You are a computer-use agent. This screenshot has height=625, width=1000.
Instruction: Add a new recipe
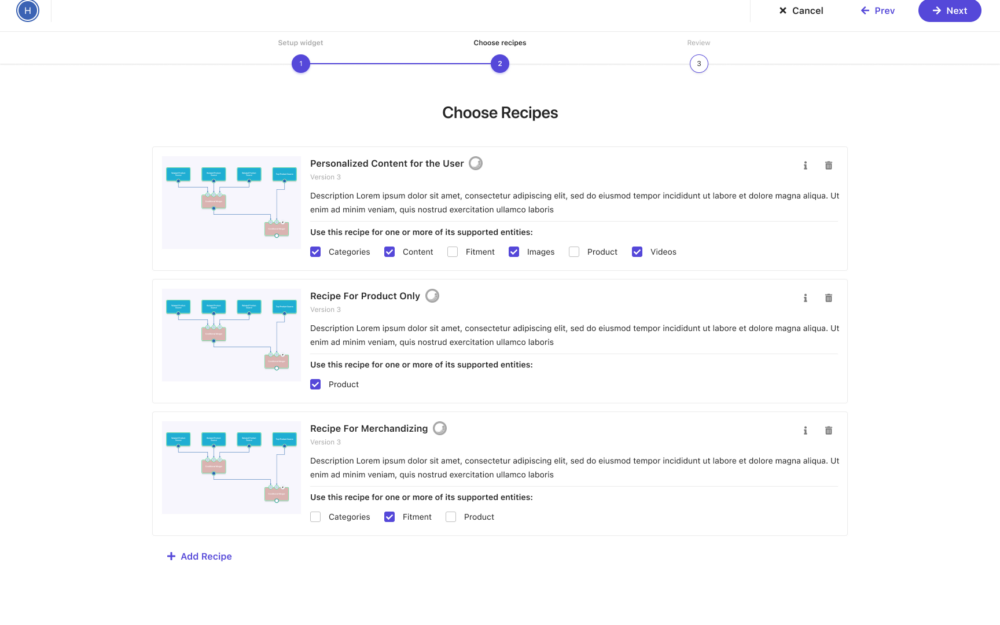pos(199,556)
